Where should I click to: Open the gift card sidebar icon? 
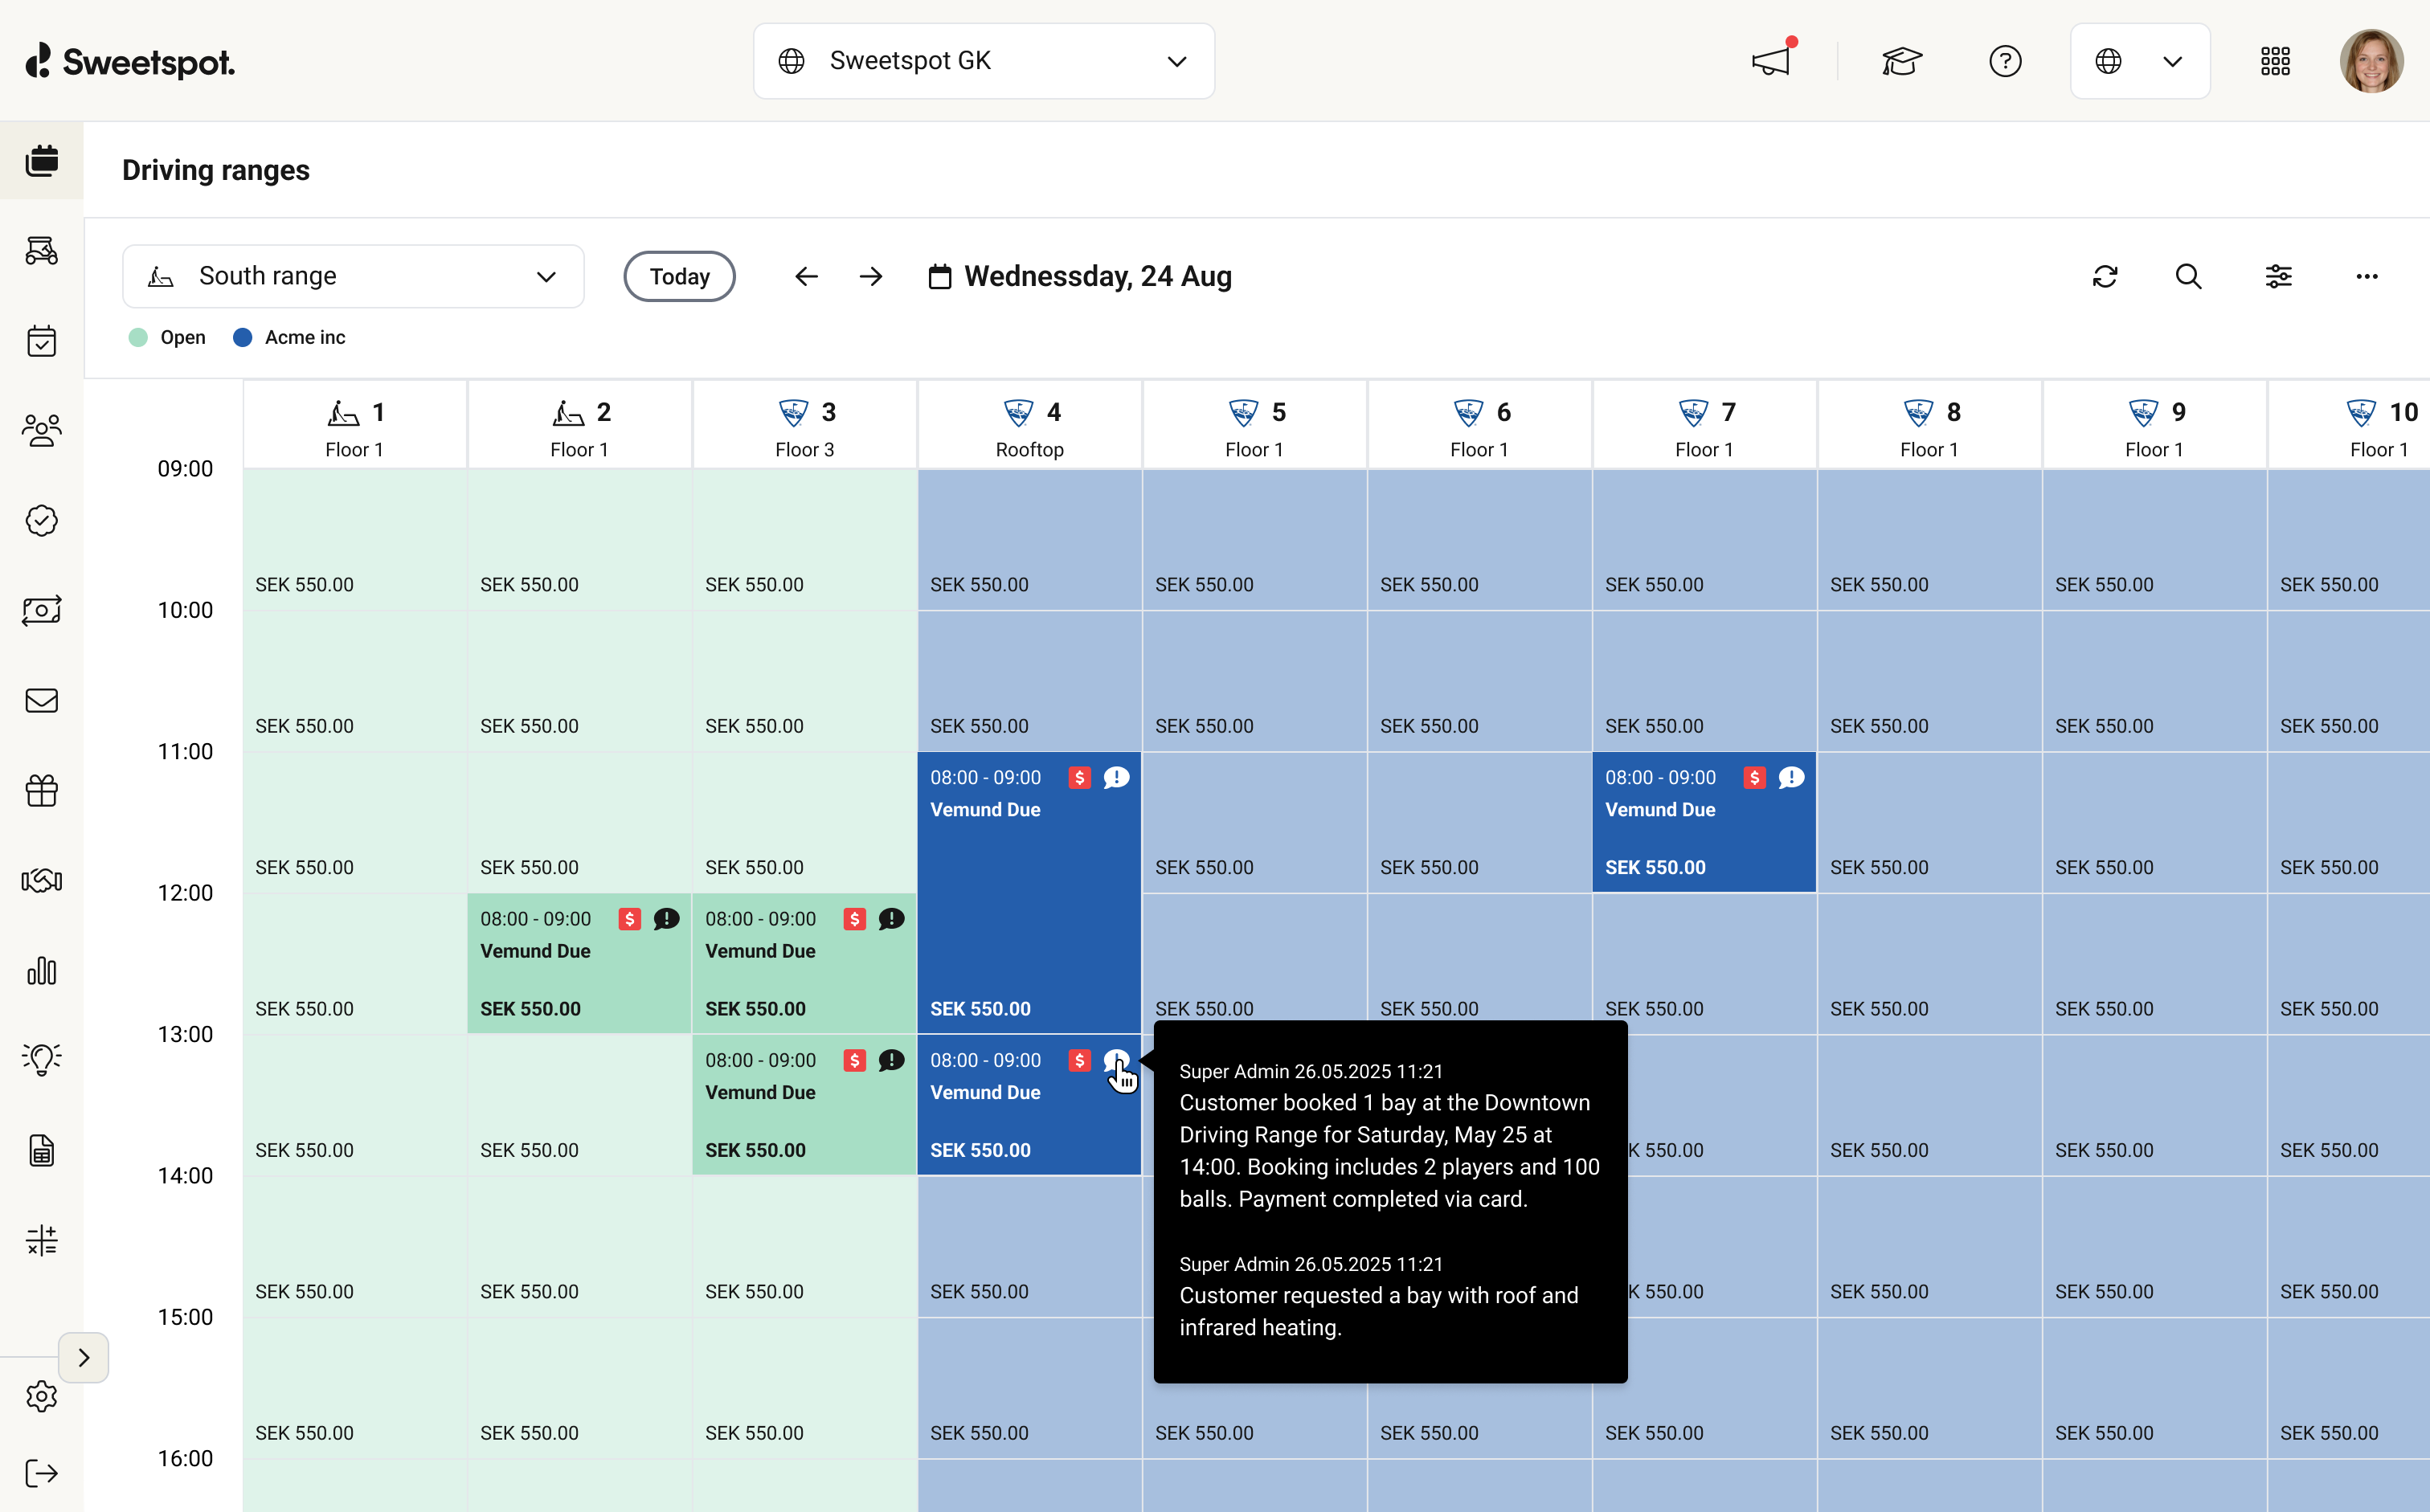42,791
